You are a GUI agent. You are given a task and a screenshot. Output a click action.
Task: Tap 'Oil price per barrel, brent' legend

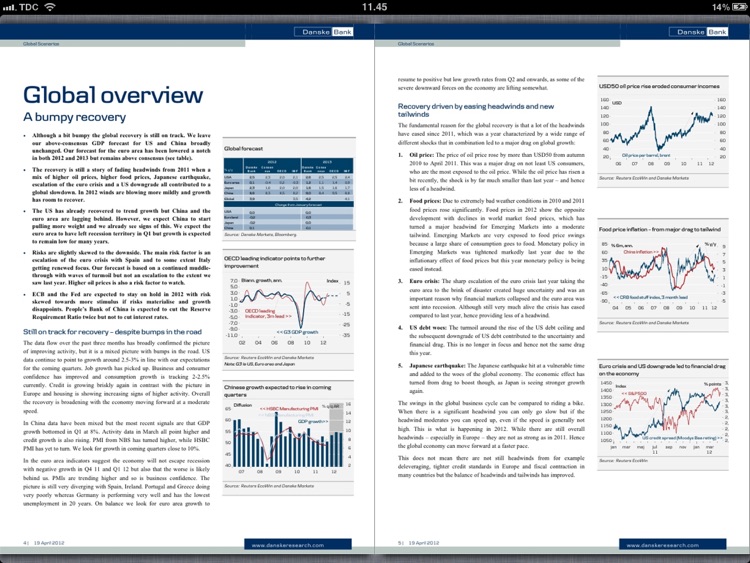(x=646, y=155)
